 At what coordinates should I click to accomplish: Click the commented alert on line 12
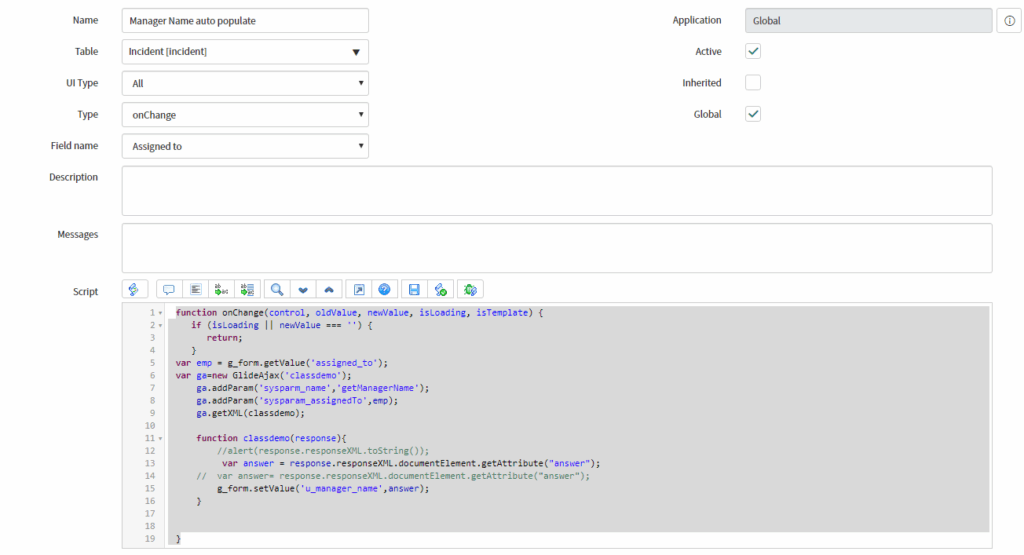pos(323,451)
